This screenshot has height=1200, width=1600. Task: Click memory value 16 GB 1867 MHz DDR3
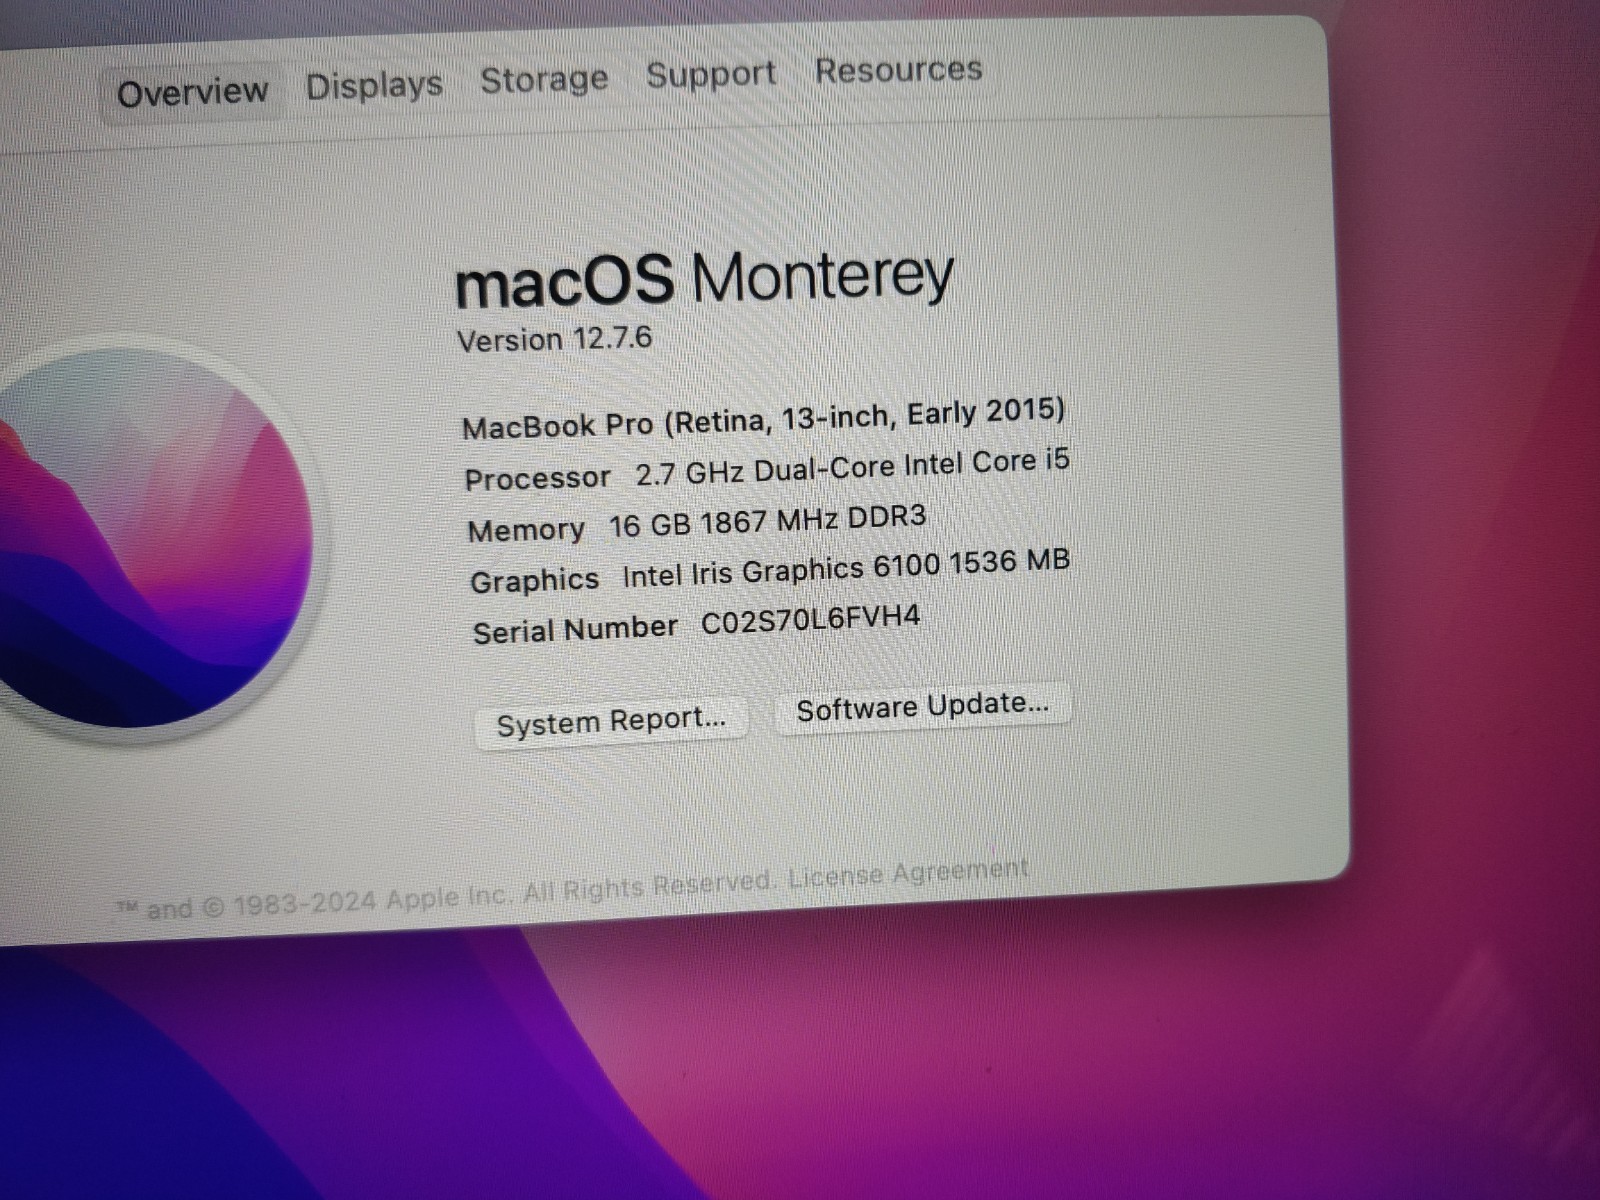pos(767,521)
